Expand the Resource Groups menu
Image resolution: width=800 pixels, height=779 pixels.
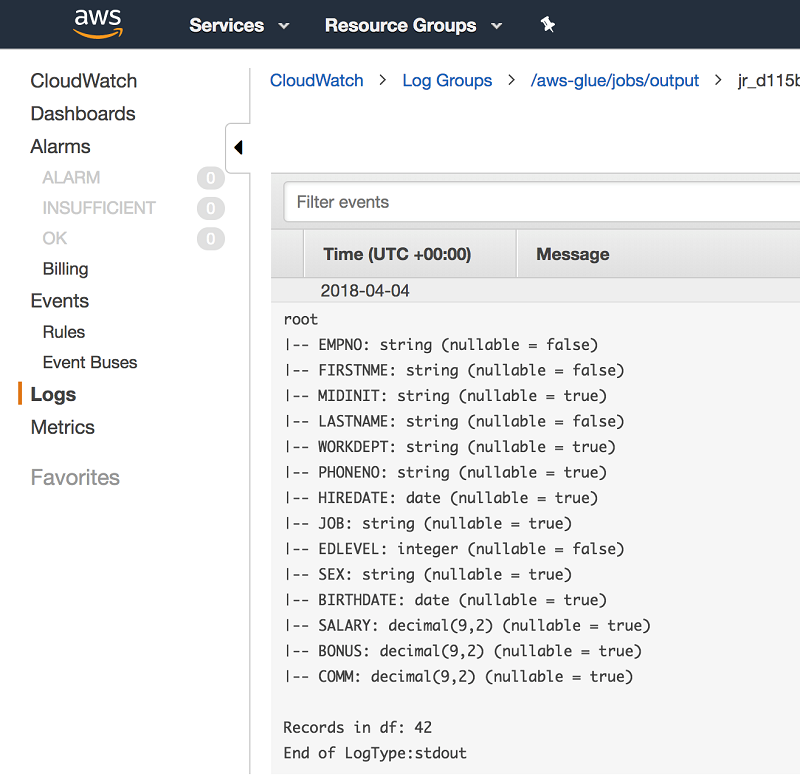(413, 26)
